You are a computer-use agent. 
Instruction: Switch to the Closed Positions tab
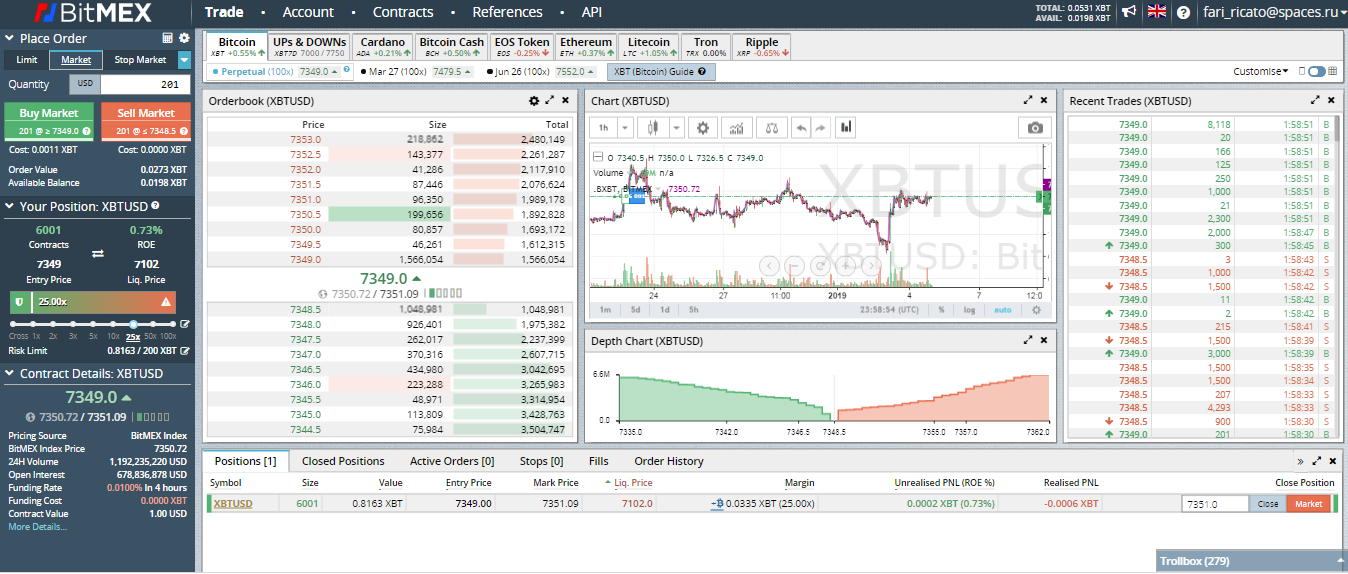(343, 461)
